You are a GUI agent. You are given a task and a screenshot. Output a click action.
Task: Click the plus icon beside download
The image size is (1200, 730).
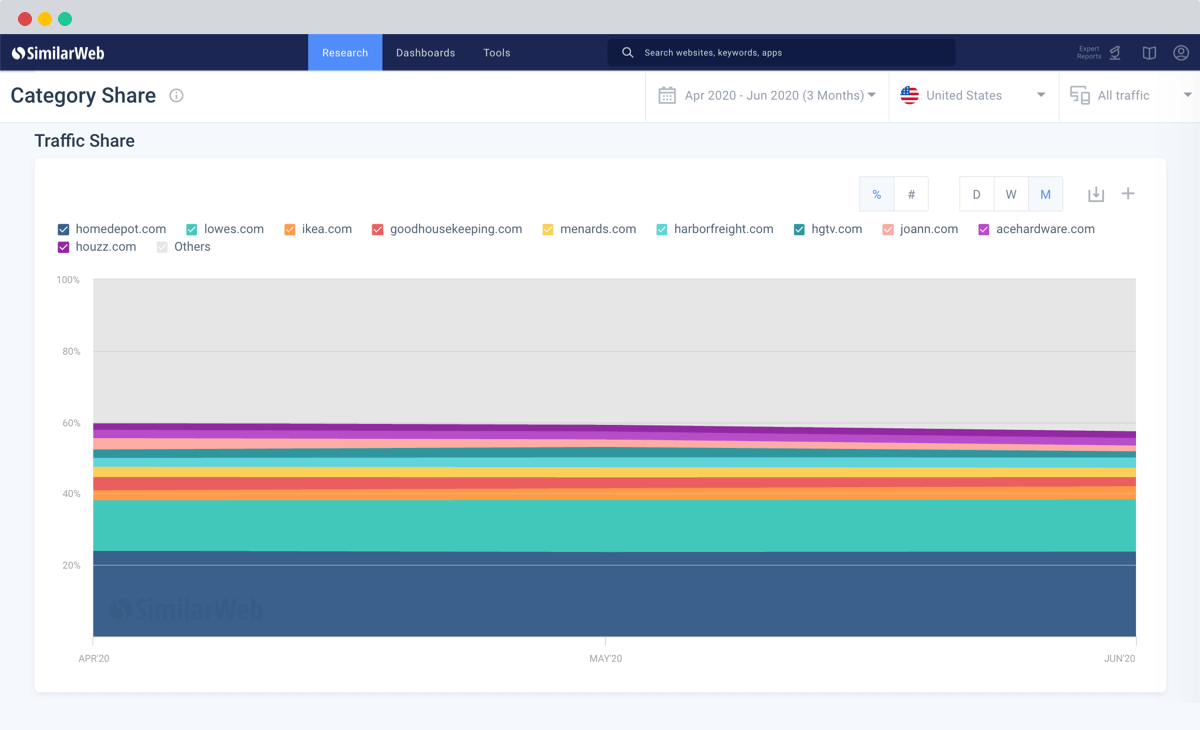pyautogui.click(x=1128, y=193)
